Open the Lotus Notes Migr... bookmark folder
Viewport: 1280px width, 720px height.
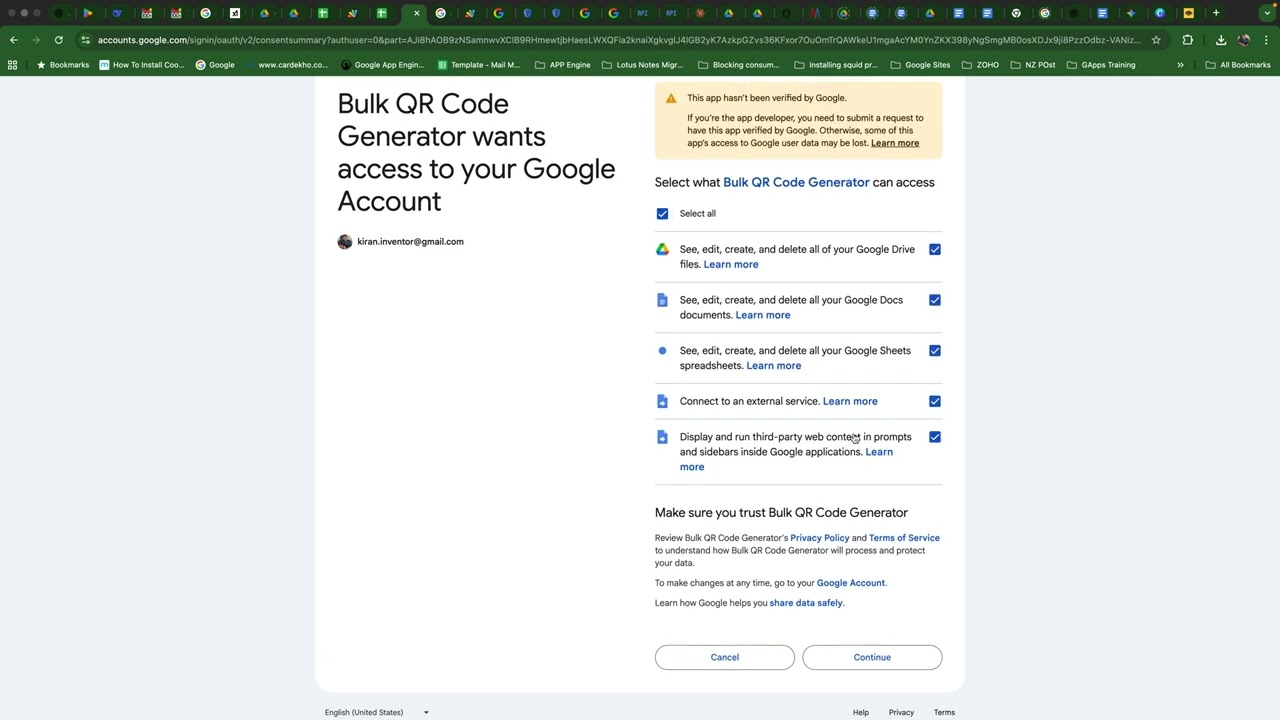pos(641,65)
